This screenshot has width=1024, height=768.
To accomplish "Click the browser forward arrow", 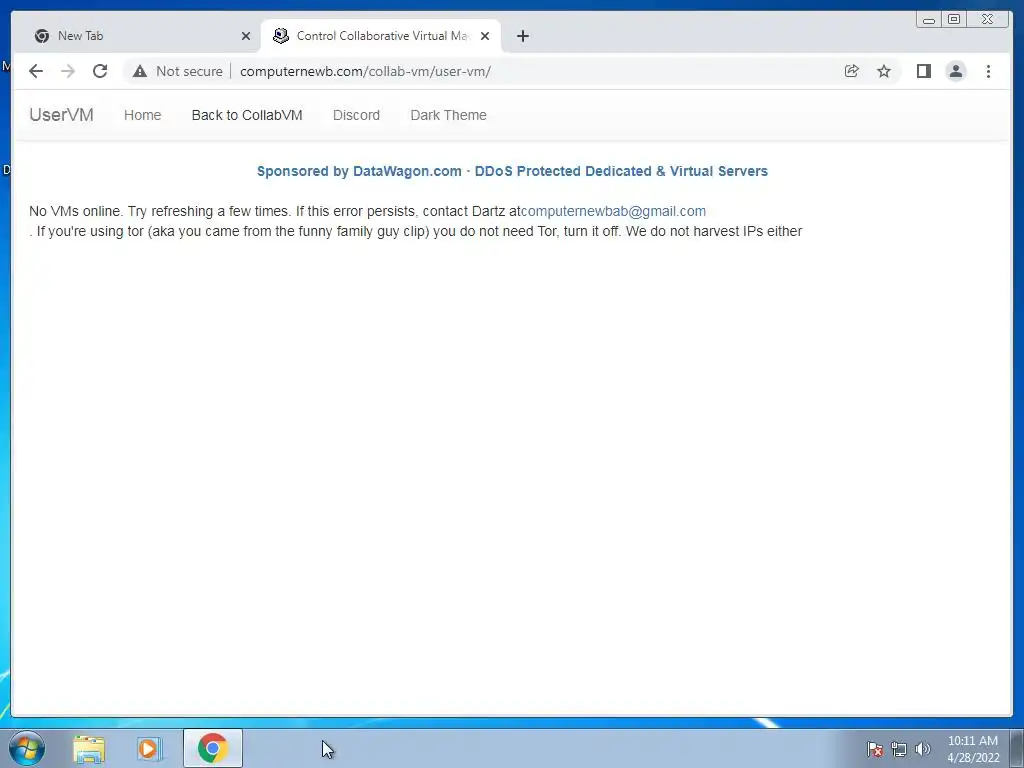I will (68, 71).
